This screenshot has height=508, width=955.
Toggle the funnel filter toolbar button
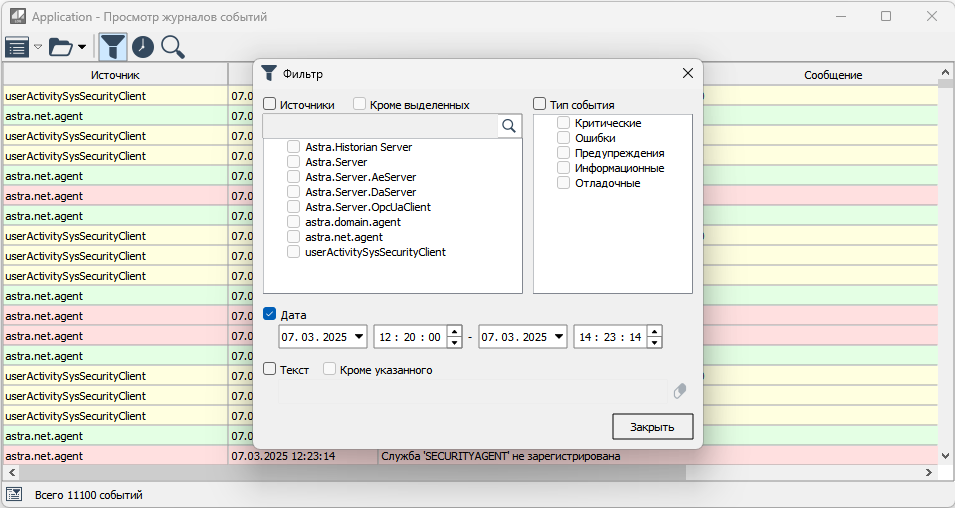point(113,47)
